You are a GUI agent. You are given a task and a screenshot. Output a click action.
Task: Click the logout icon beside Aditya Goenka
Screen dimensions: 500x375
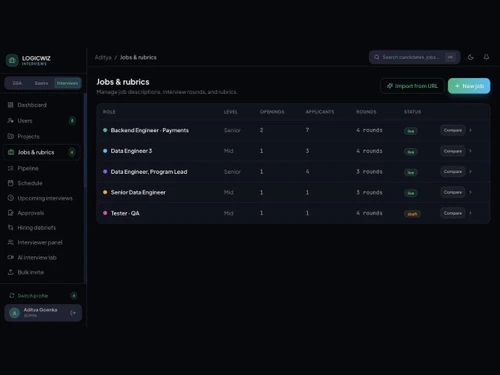tap(73, 313)
